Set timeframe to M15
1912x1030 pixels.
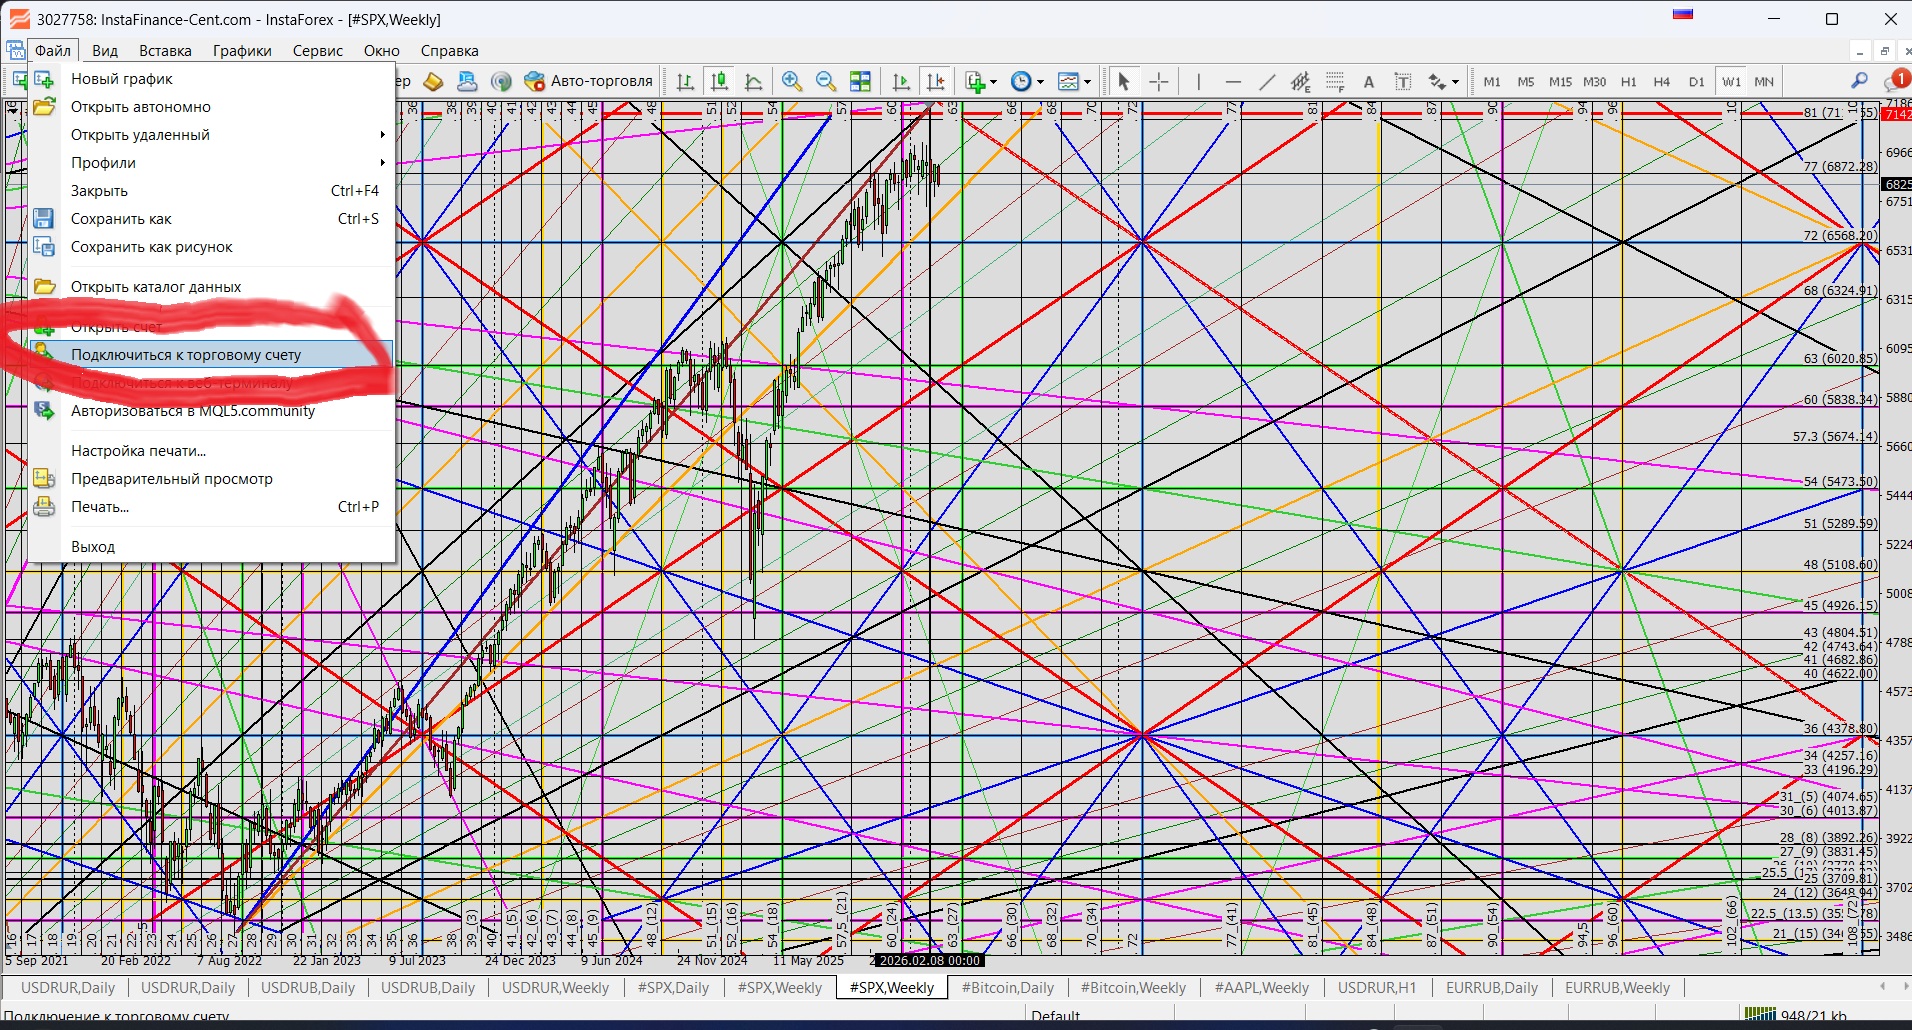pos(1560,82)
